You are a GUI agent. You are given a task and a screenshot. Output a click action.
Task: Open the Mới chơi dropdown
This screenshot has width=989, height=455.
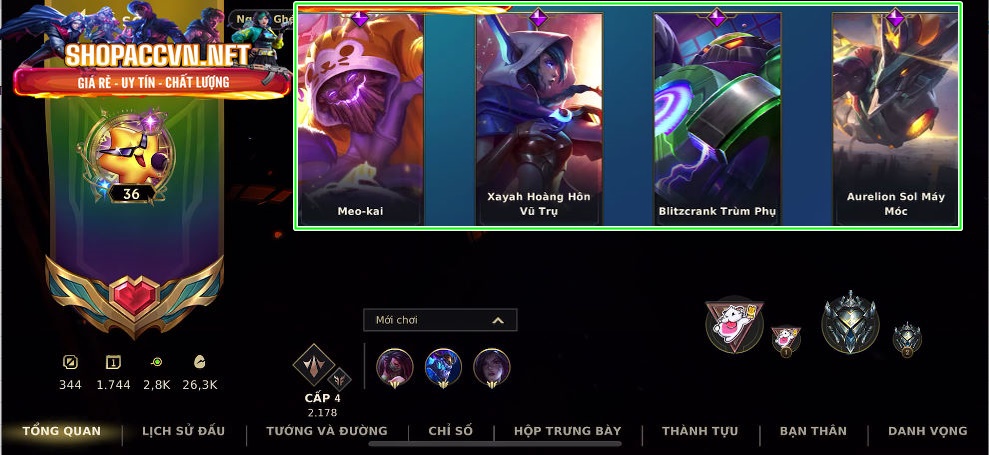point(440,320)
